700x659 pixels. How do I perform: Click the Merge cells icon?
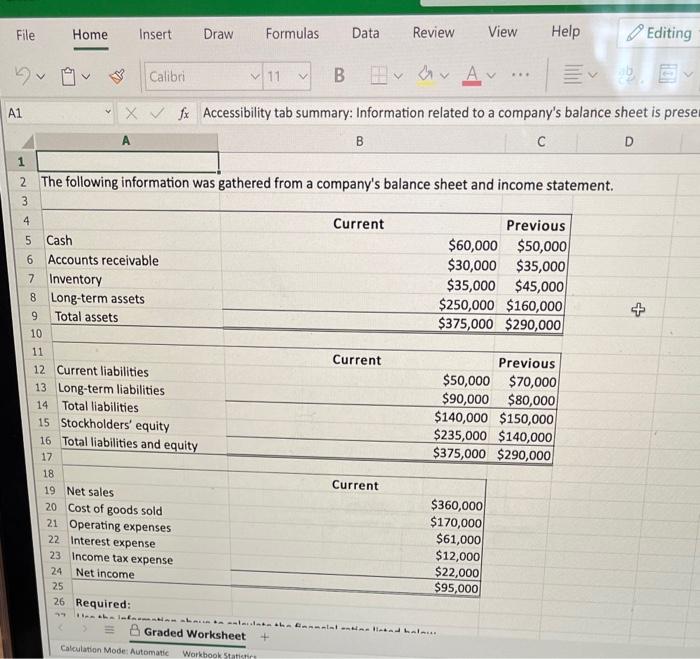(x=668, y=74)
